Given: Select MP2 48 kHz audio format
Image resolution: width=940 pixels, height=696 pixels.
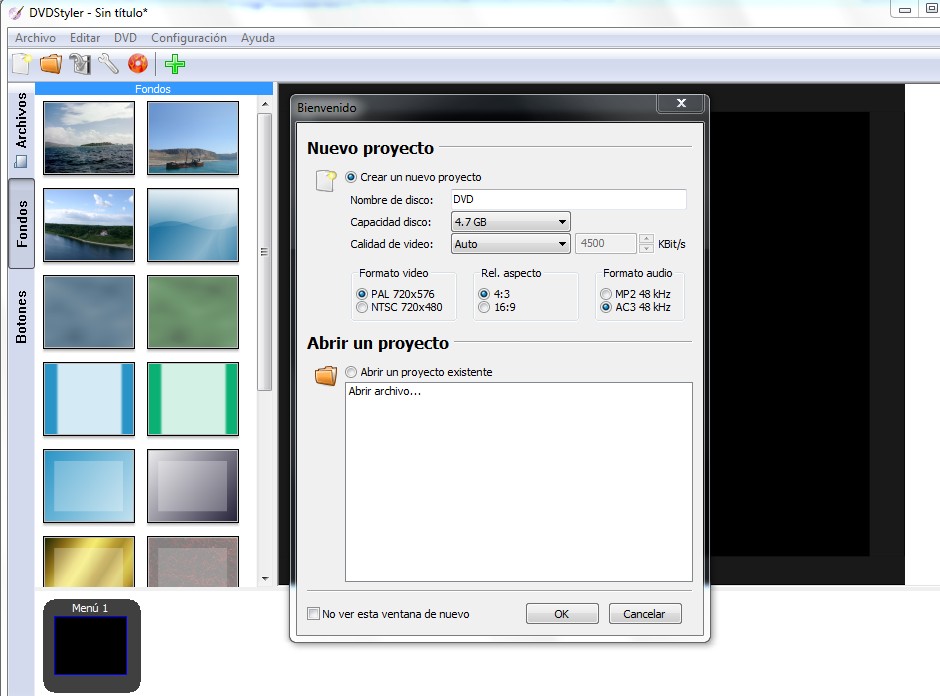Looking at the screenshot, I should click(606, 294).
